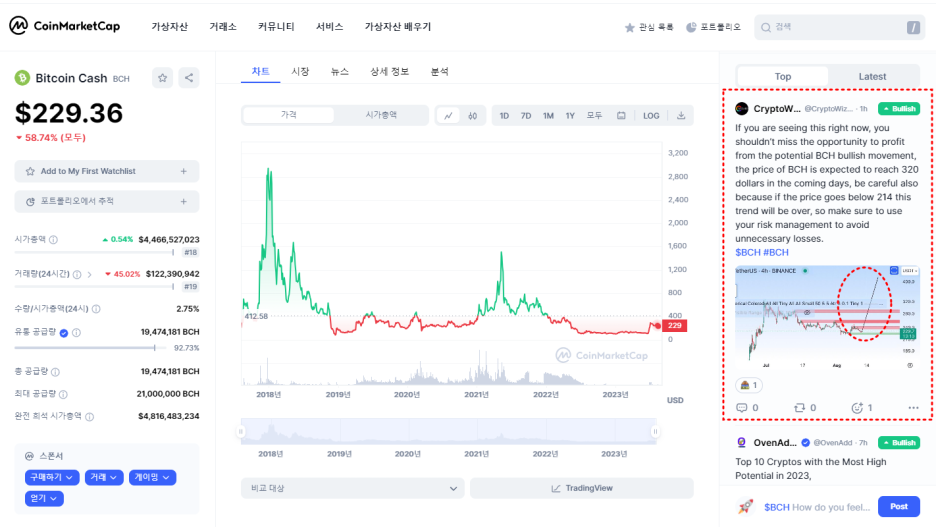
Task: Open chart calendar date picker
Action: point(621,115)
